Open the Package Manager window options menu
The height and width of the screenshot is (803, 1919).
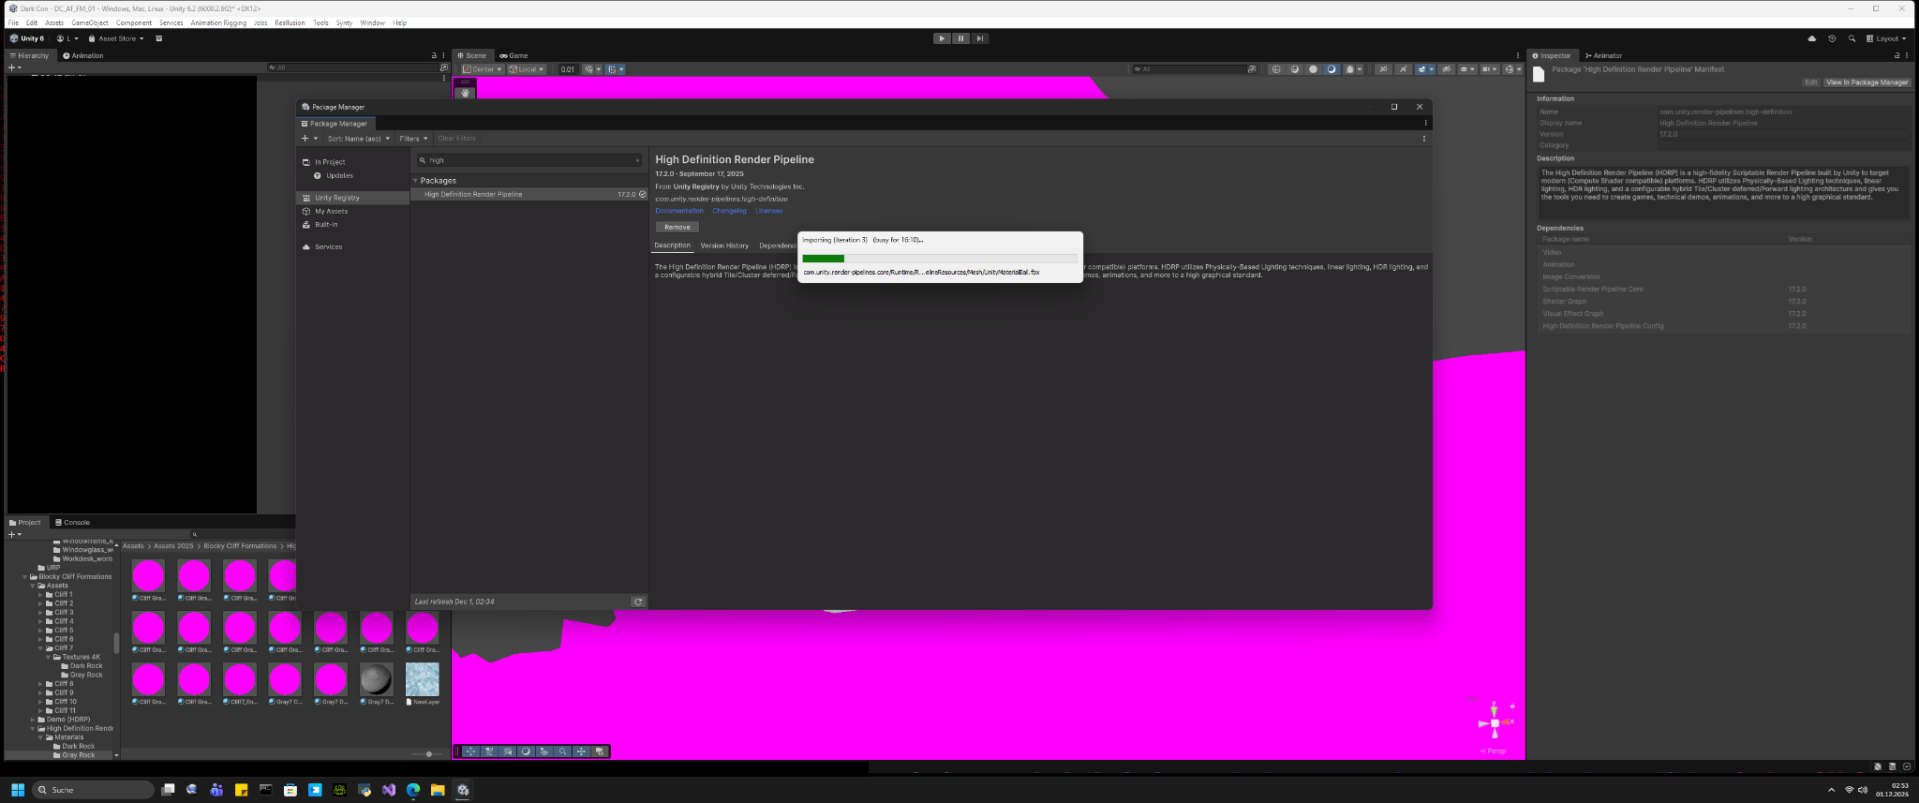click(1425, 123)
